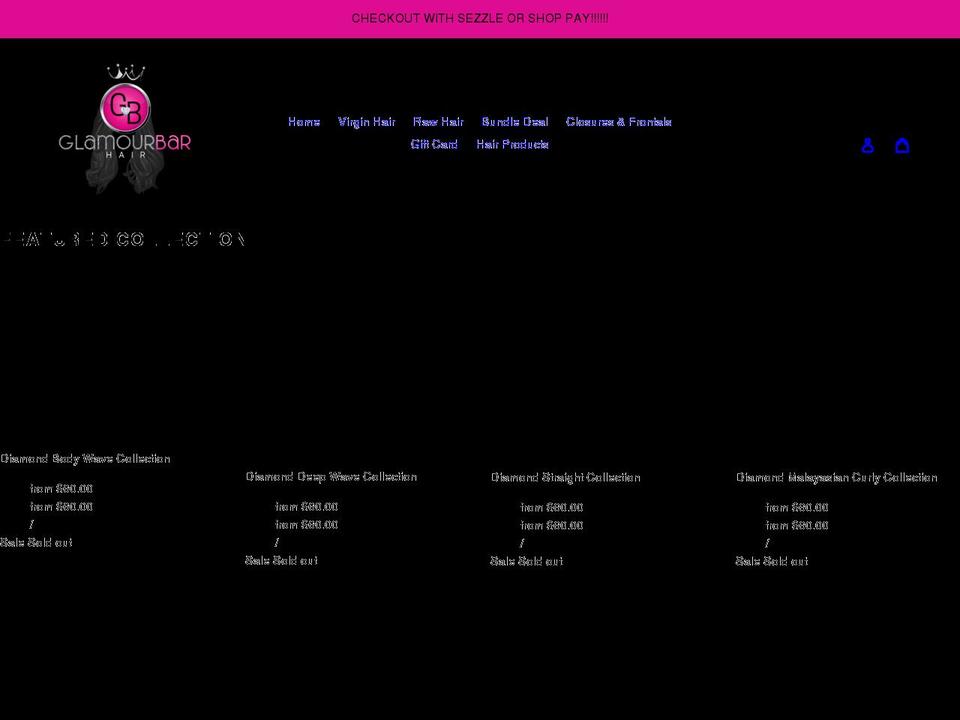Open Diamond Body Wave Collection product

tap(85, 459)
